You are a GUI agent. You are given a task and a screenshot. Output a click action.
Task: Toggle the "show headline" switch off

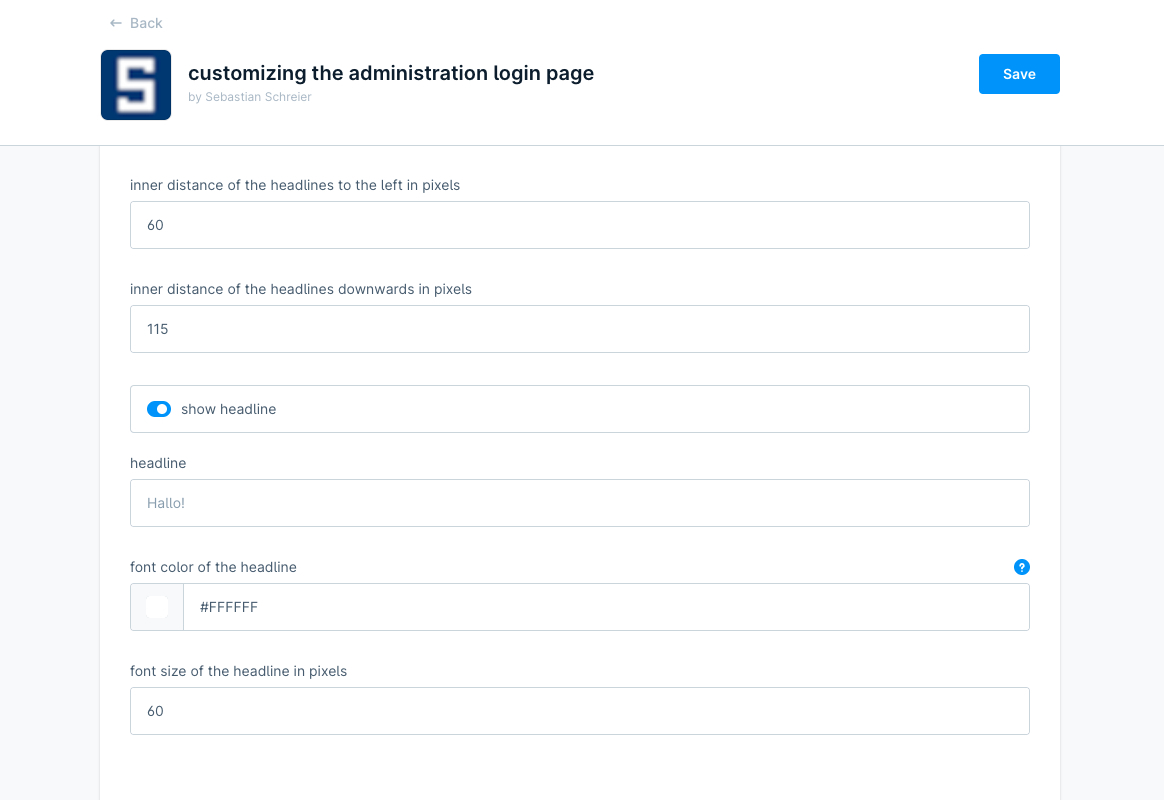click(x=159, y=409)
